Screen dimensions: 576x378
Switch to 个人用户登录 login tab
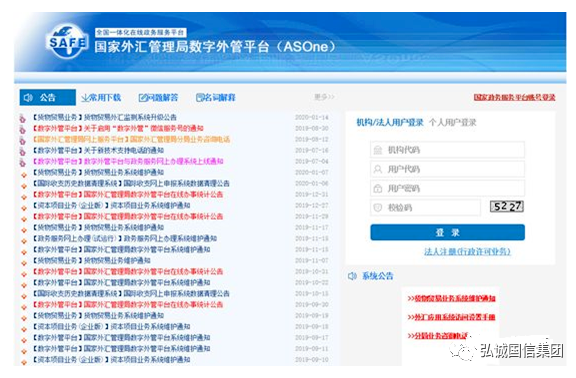[x=453, y=122]
